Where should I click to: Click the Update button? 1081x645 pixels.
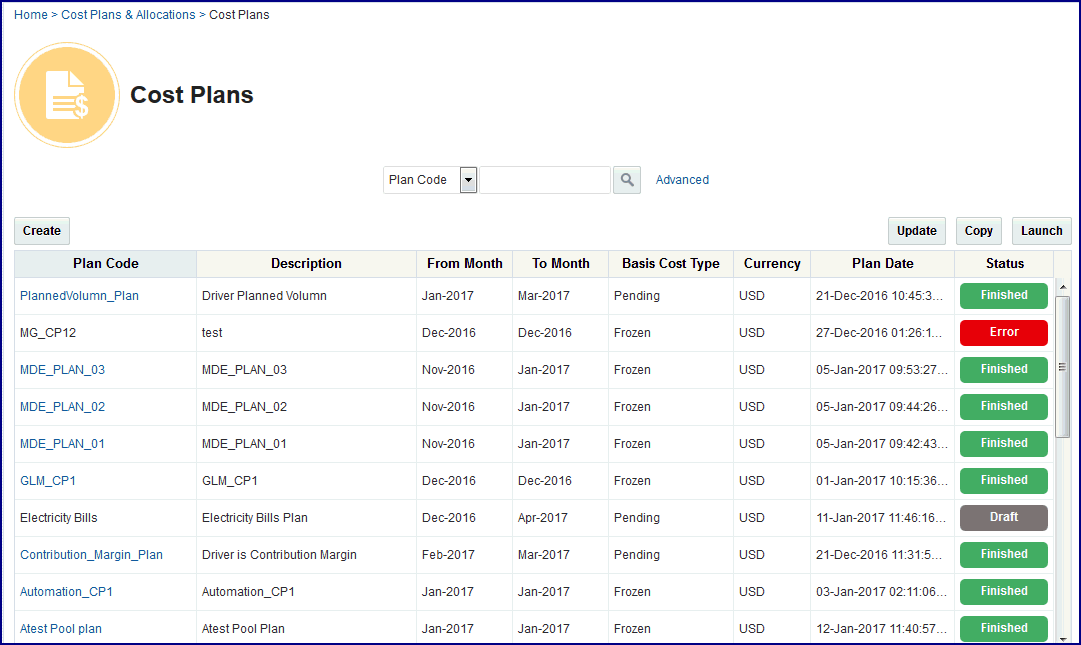tap(916, 231)
